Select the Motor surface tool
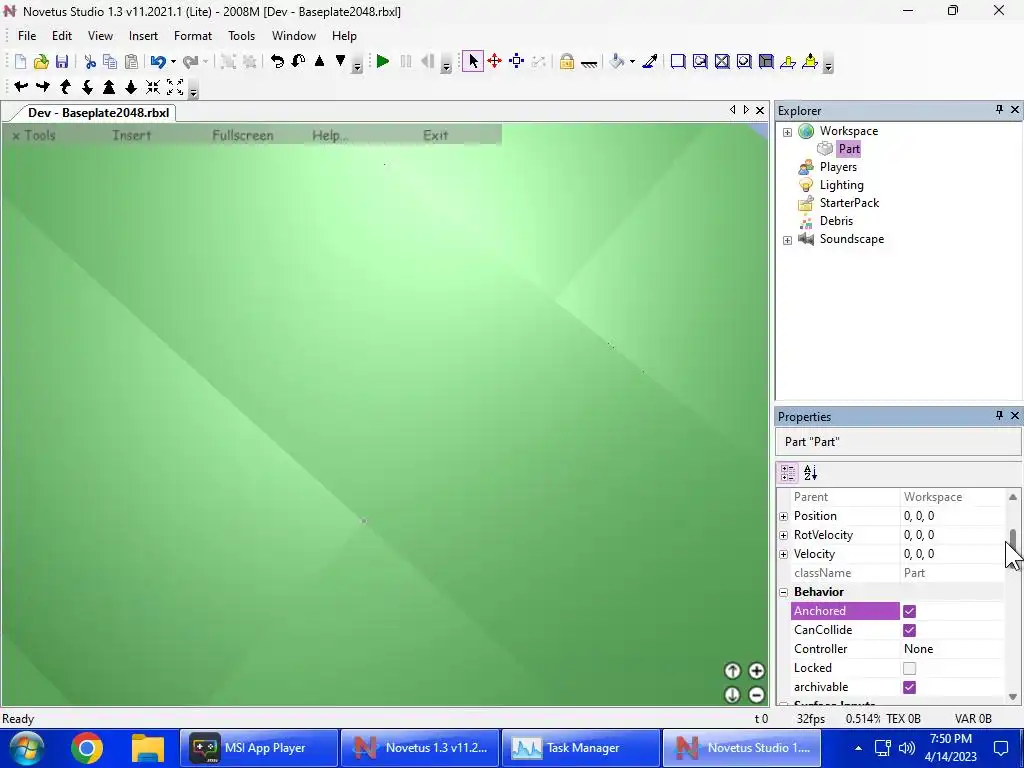The image size is (1024, 768). pos(810,61)
